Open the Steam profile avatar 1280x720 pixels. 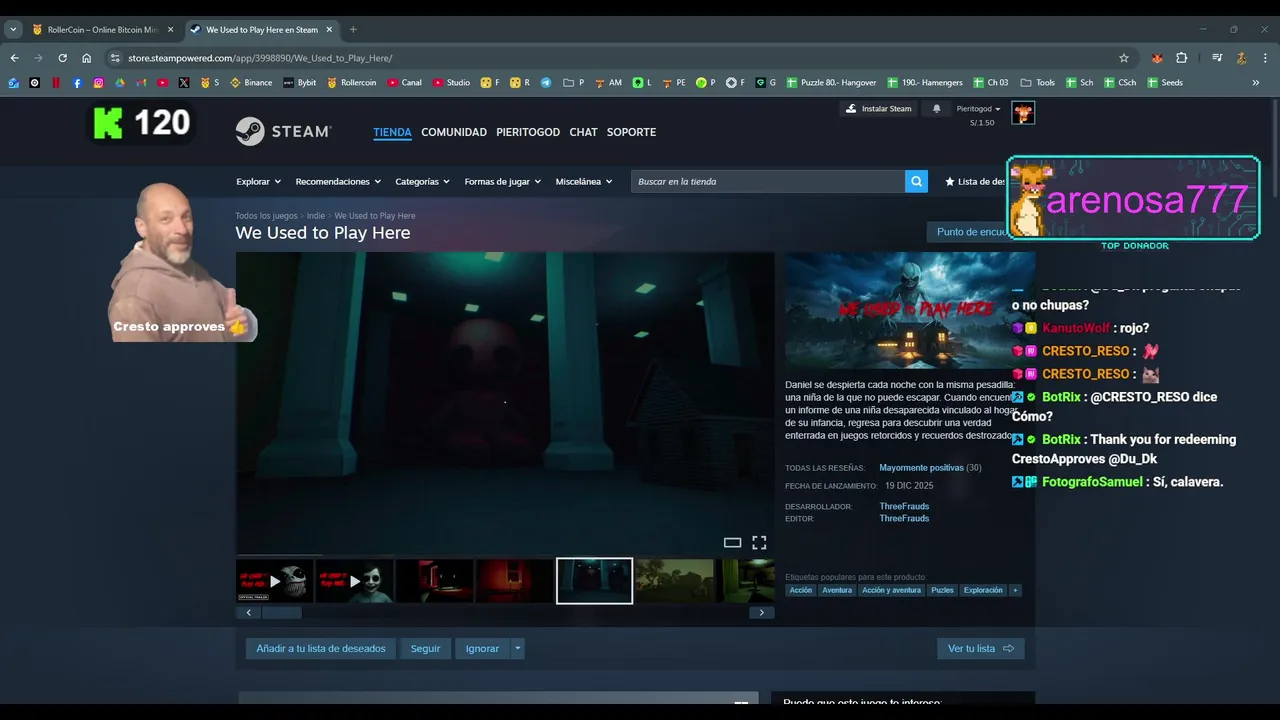pyautogui.click(x=1022, y=113)
